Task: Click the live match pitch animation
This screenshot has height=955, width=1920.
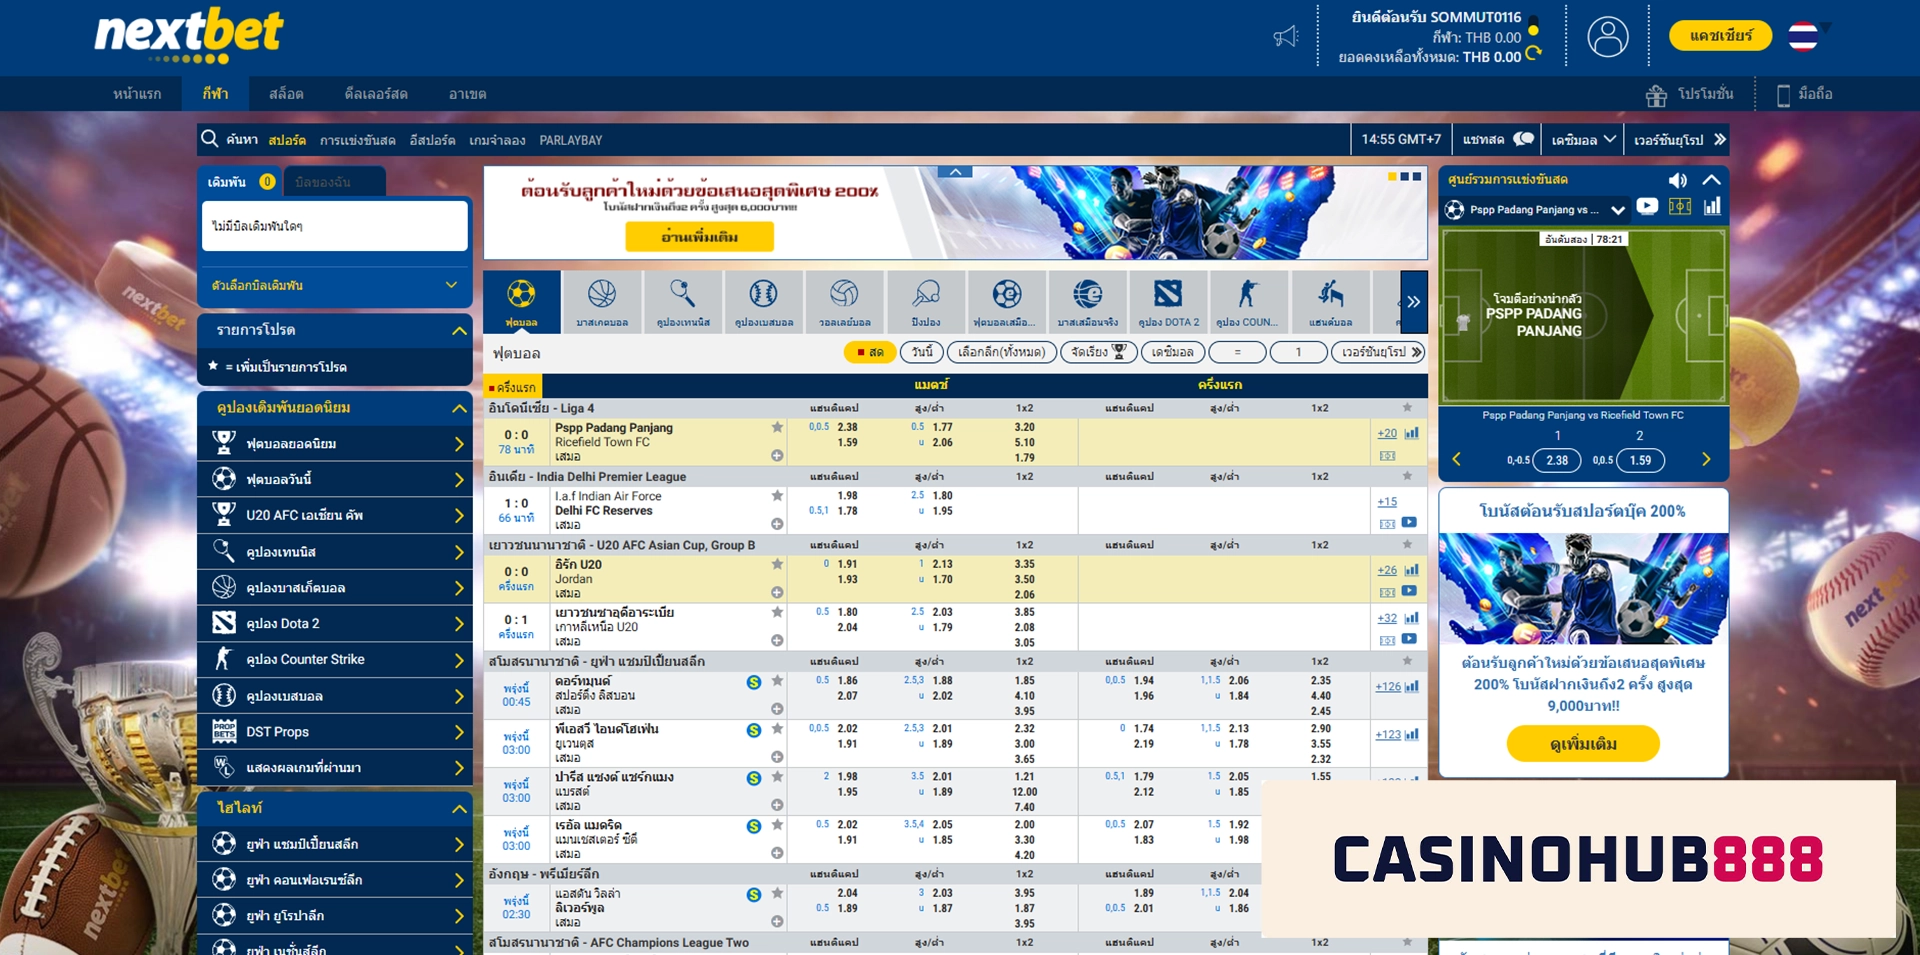Action: coord(1583,316)
